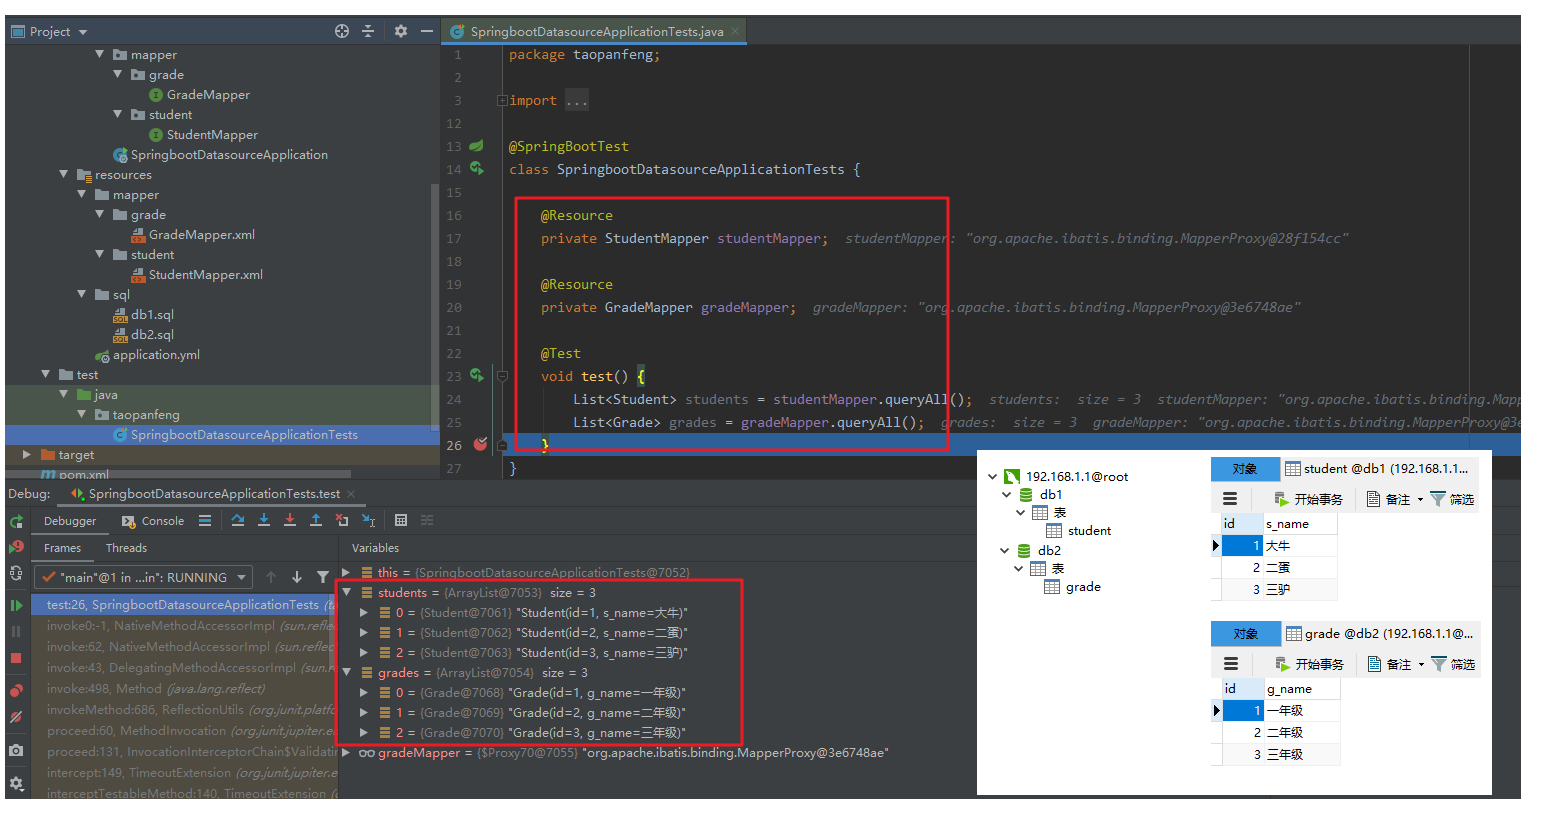
Task: Toggle Mute Breakpoints in debug sidebar
Action: coord(16,717)
